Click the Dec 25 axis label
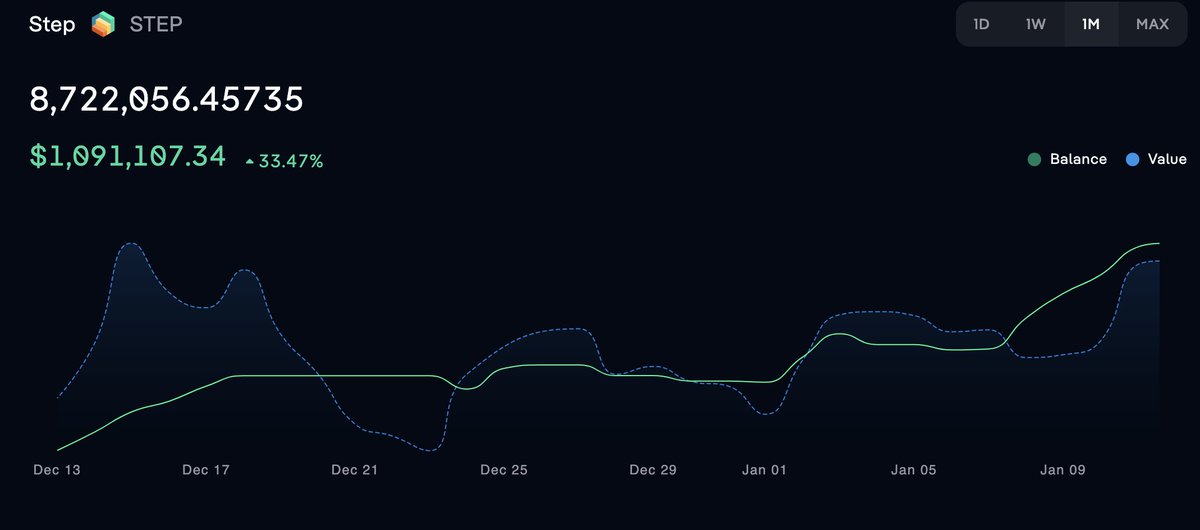 click(503, 470)
